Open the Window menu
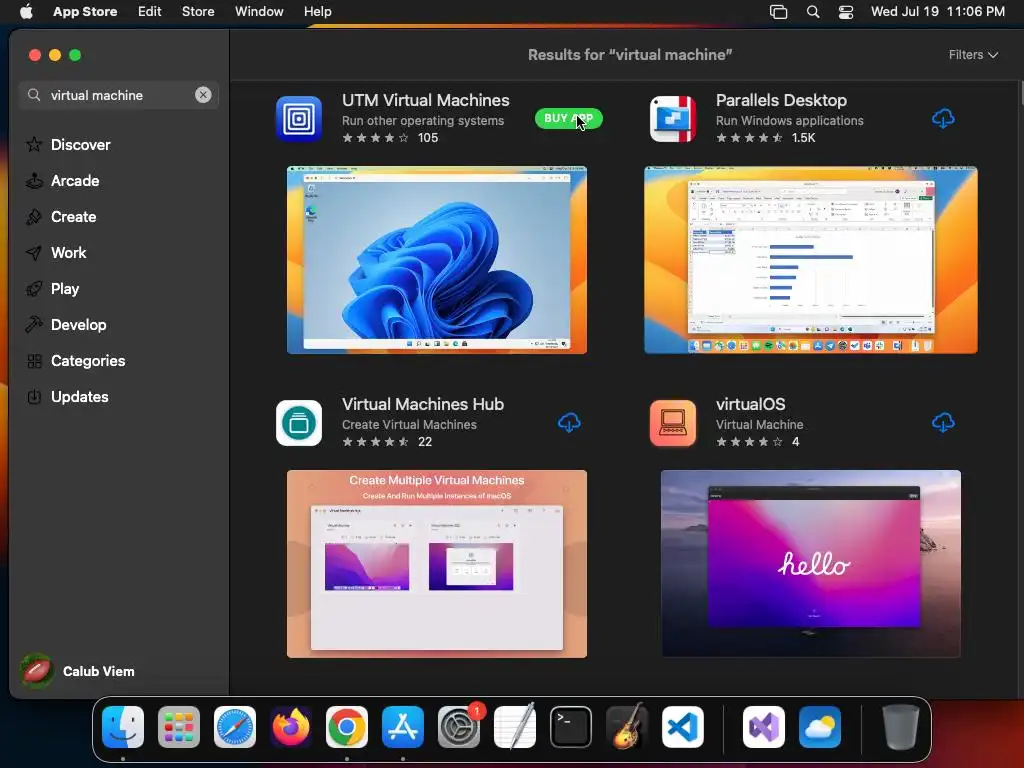 pos(259,11)
